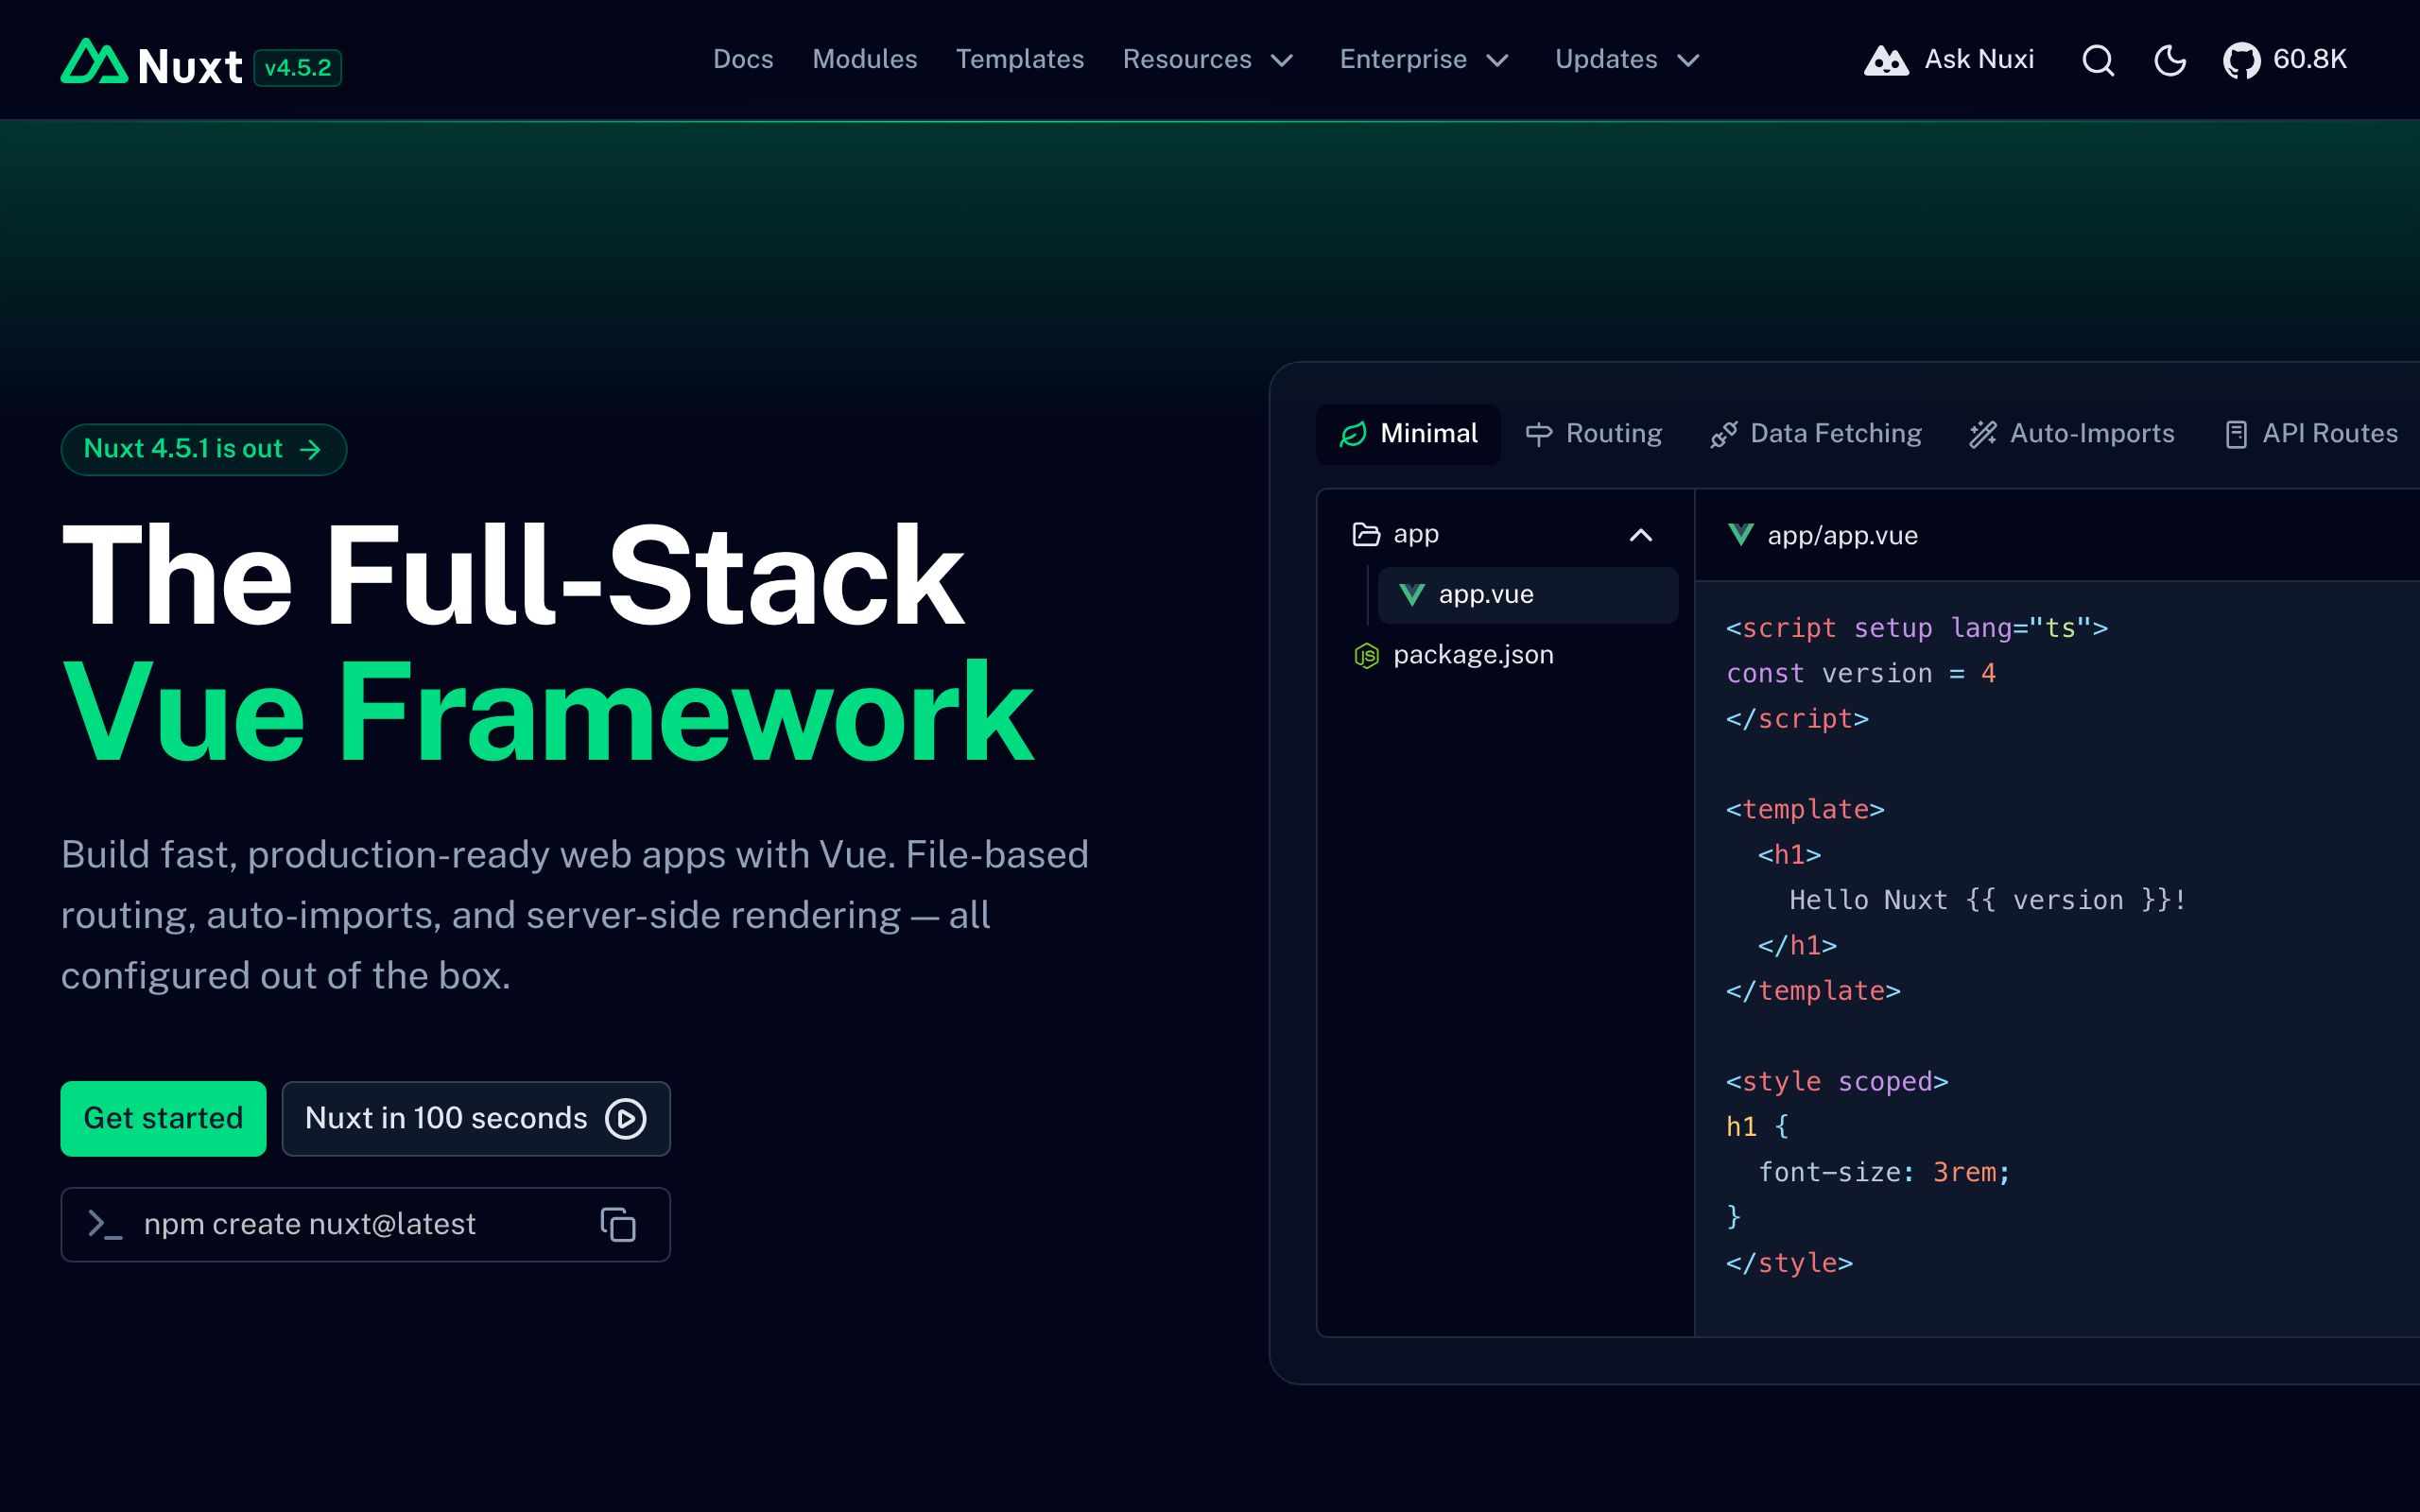Select the Minimal tab
The height and width of the screenshot is (1512, 2420).
(1408, 434)
